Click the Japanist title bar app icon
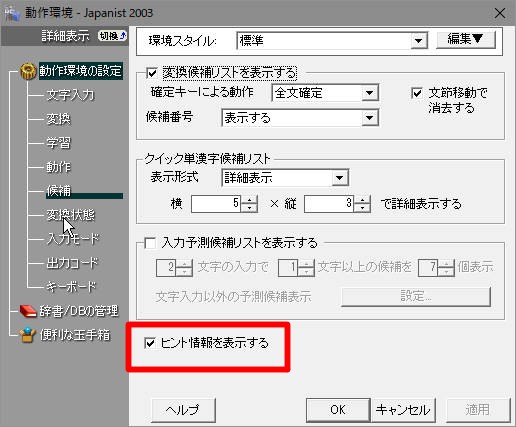 pyautogui.click(x=12, y=13)
